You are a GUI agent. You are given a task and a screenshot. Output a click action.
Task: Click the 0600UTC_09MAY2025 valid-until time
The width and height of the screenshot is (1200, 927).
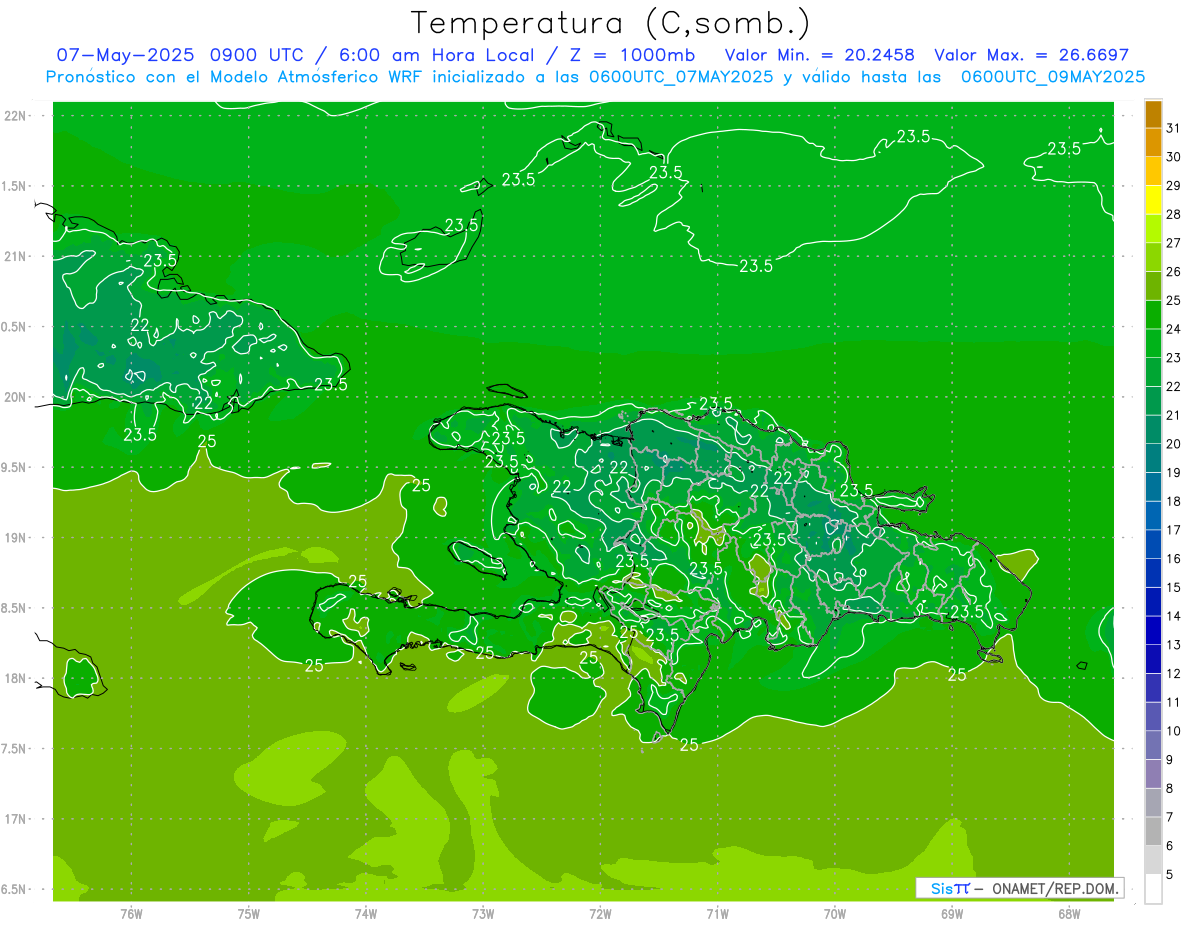(x=1053, y=77)
